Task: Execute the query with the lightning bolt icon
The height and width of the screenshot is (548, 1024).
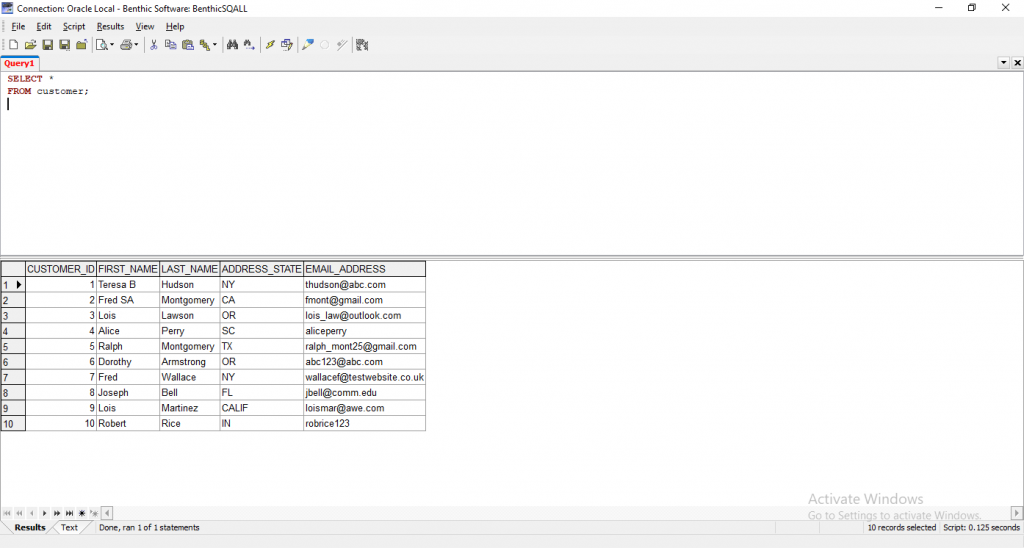Action: [270, 45]
